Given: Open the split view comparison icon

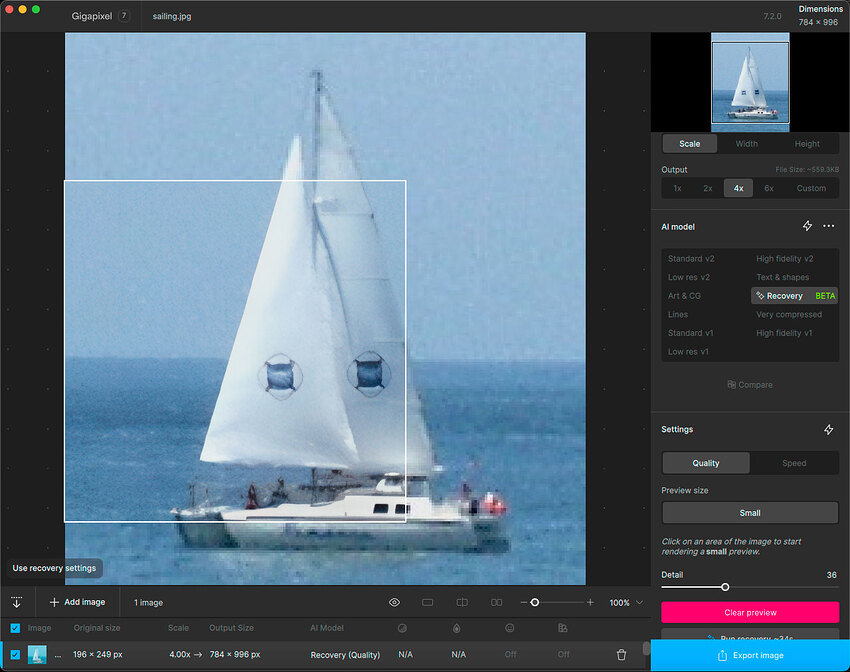Looking at the screenshot, I should point(462,602).
